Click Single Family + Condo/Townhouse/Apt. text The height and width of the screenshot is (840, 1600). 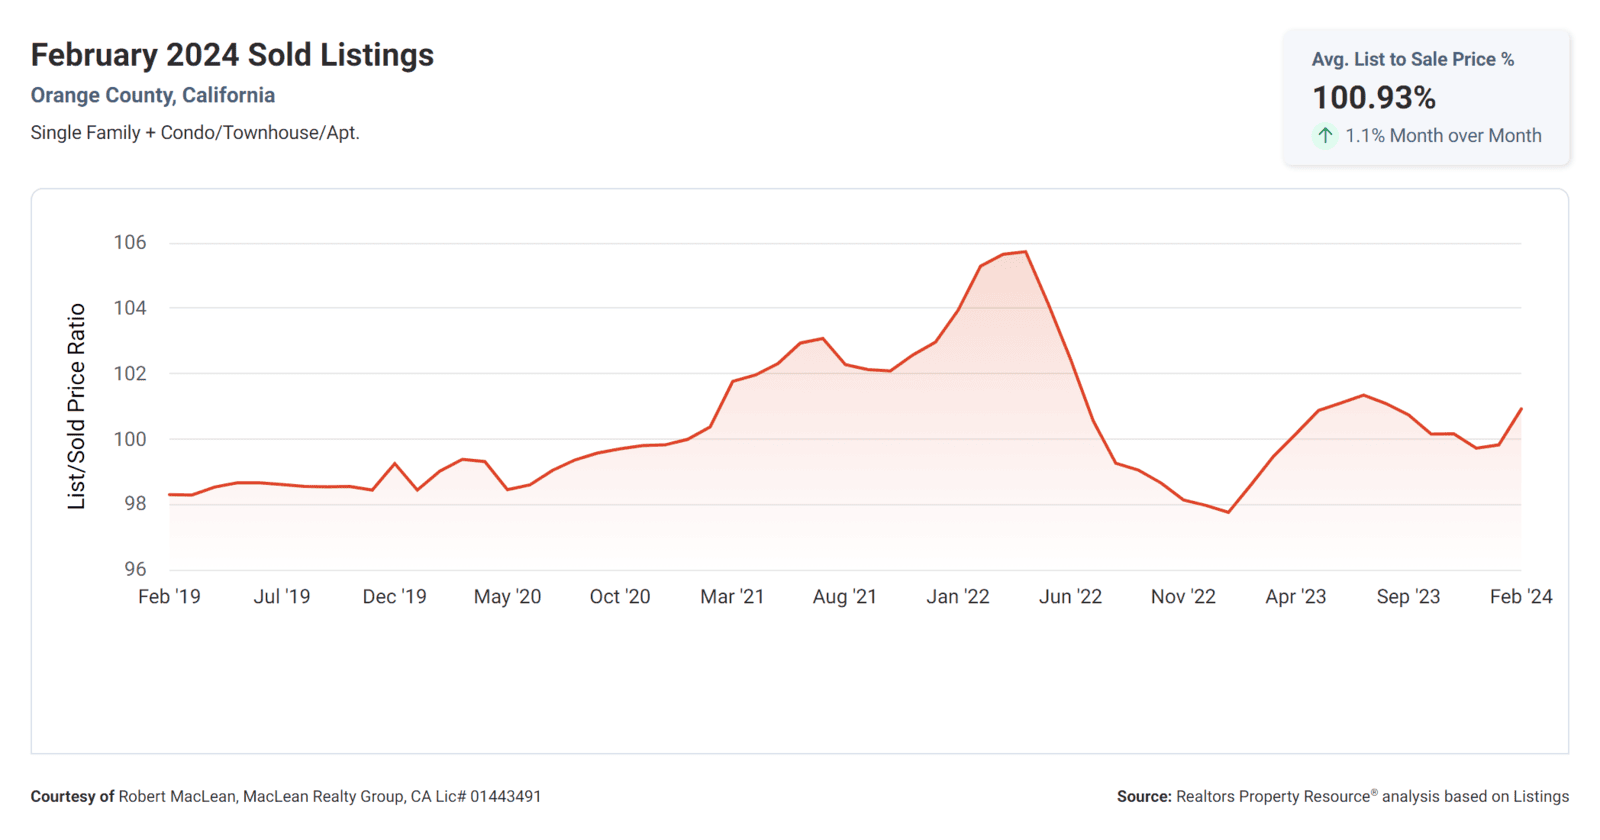195,133
